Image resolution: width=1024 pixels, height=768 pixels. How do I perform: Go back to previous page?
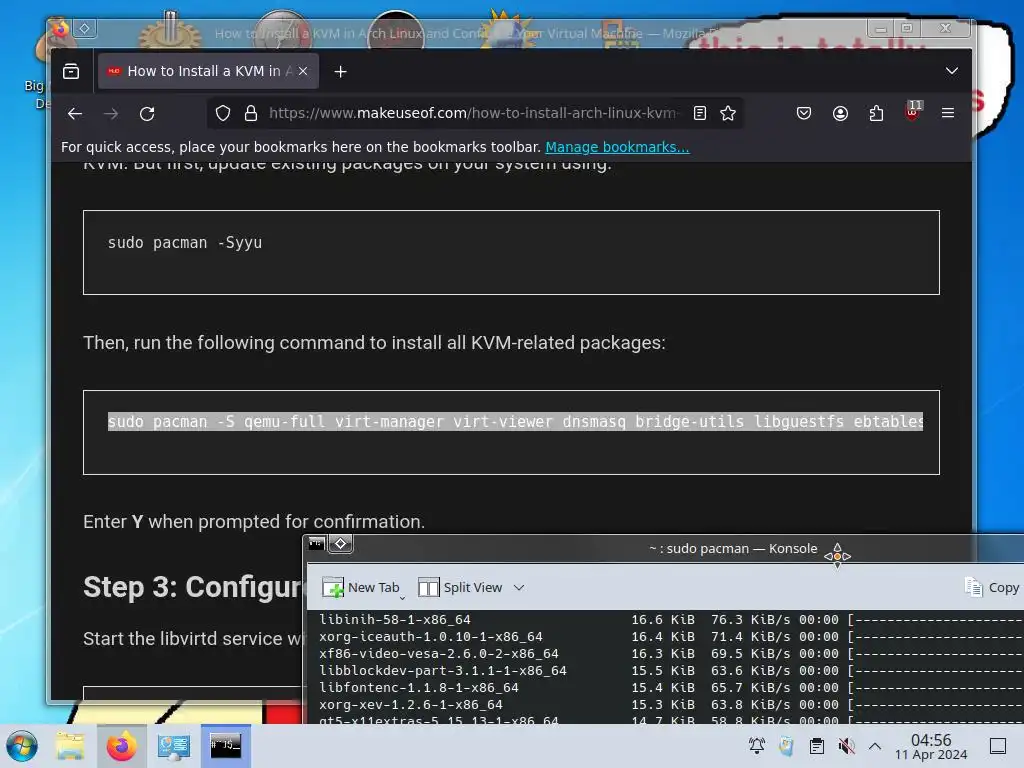coord(75,114)
